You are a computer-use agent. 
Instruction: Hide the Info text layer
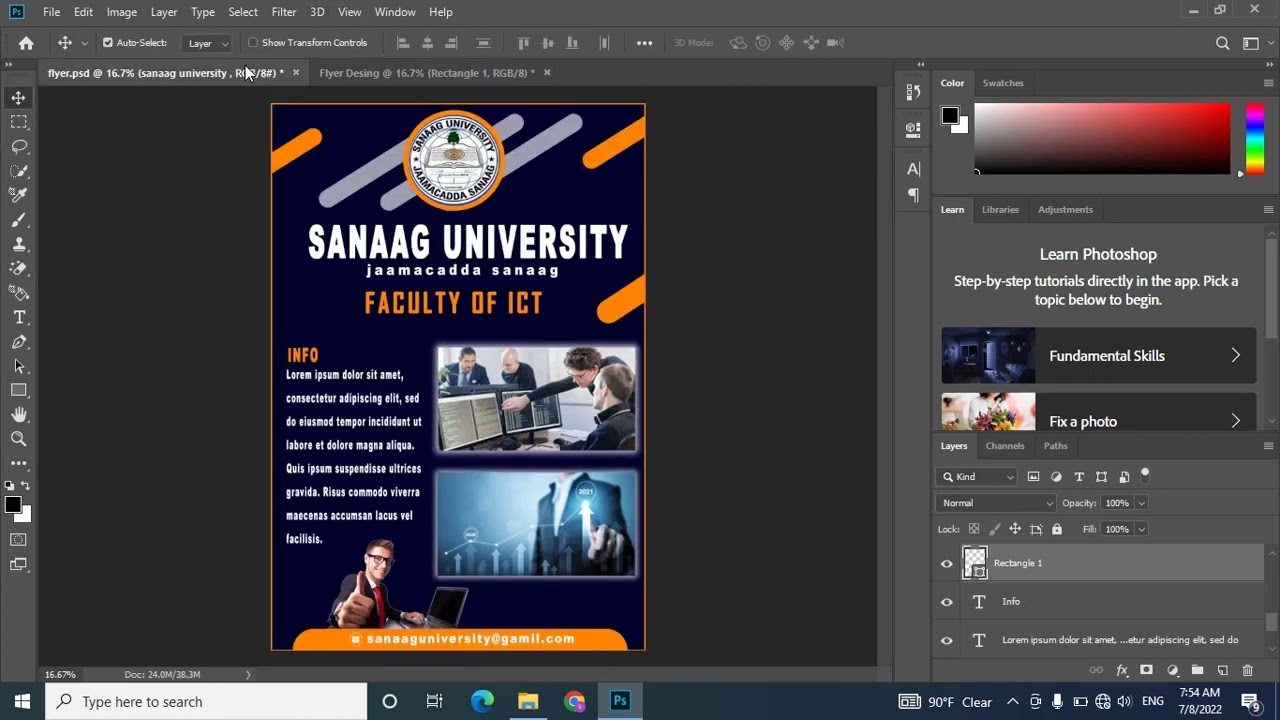pyautogui.click(x=947, y=602)
